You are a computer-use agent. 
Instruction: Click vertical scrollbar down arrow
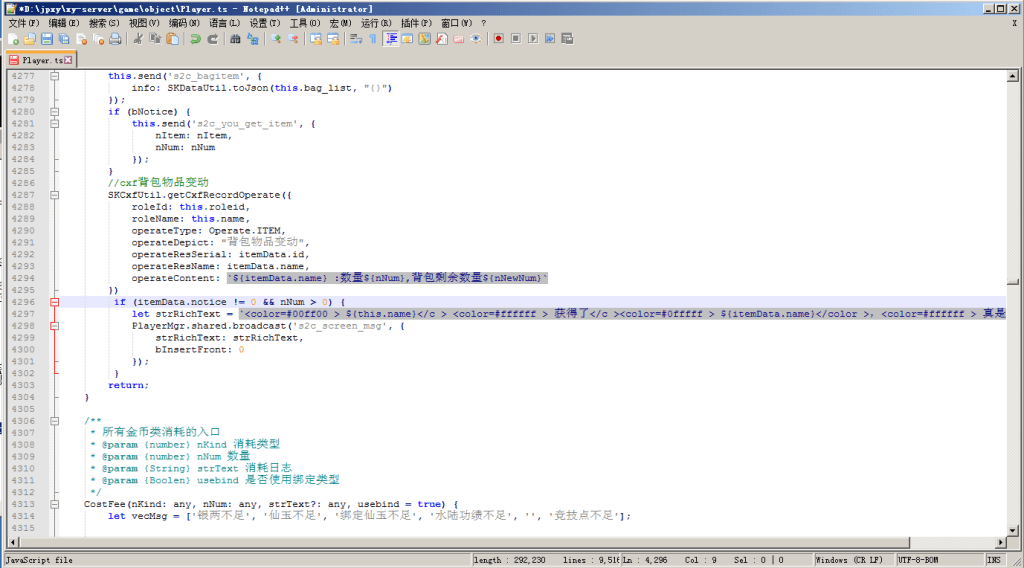coord(1012,531)
